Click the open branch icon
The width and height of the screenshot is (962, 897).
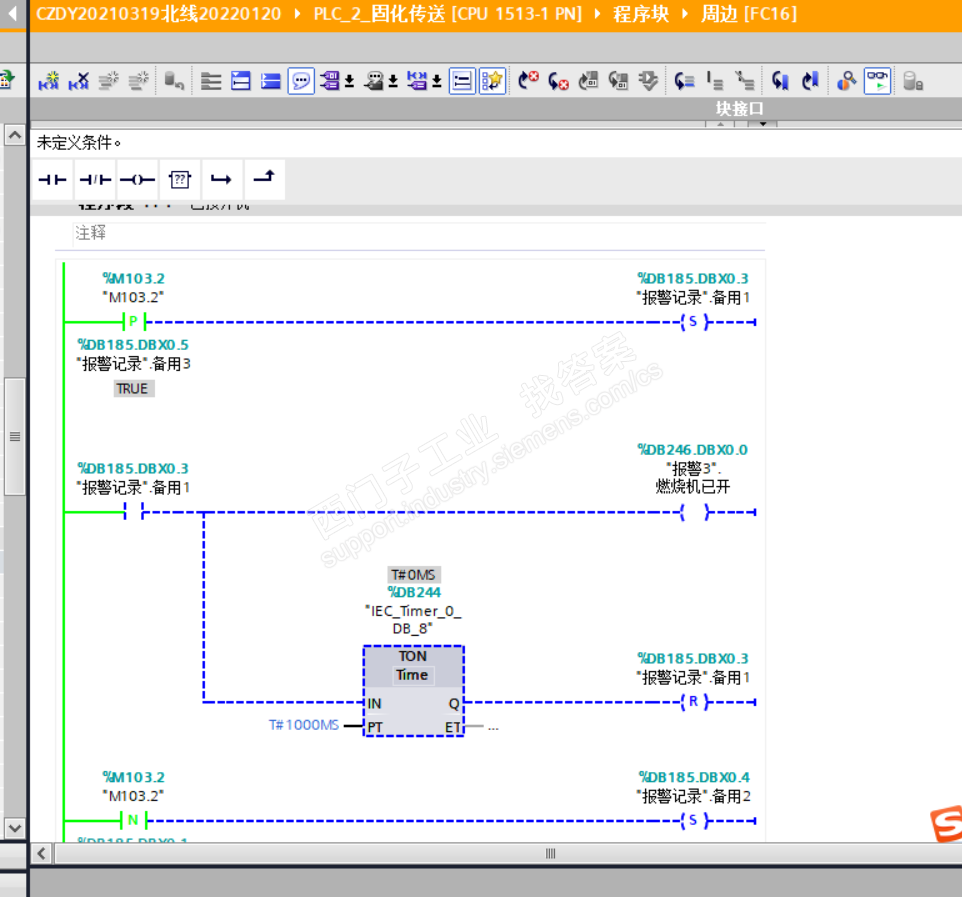pos(221,180)
